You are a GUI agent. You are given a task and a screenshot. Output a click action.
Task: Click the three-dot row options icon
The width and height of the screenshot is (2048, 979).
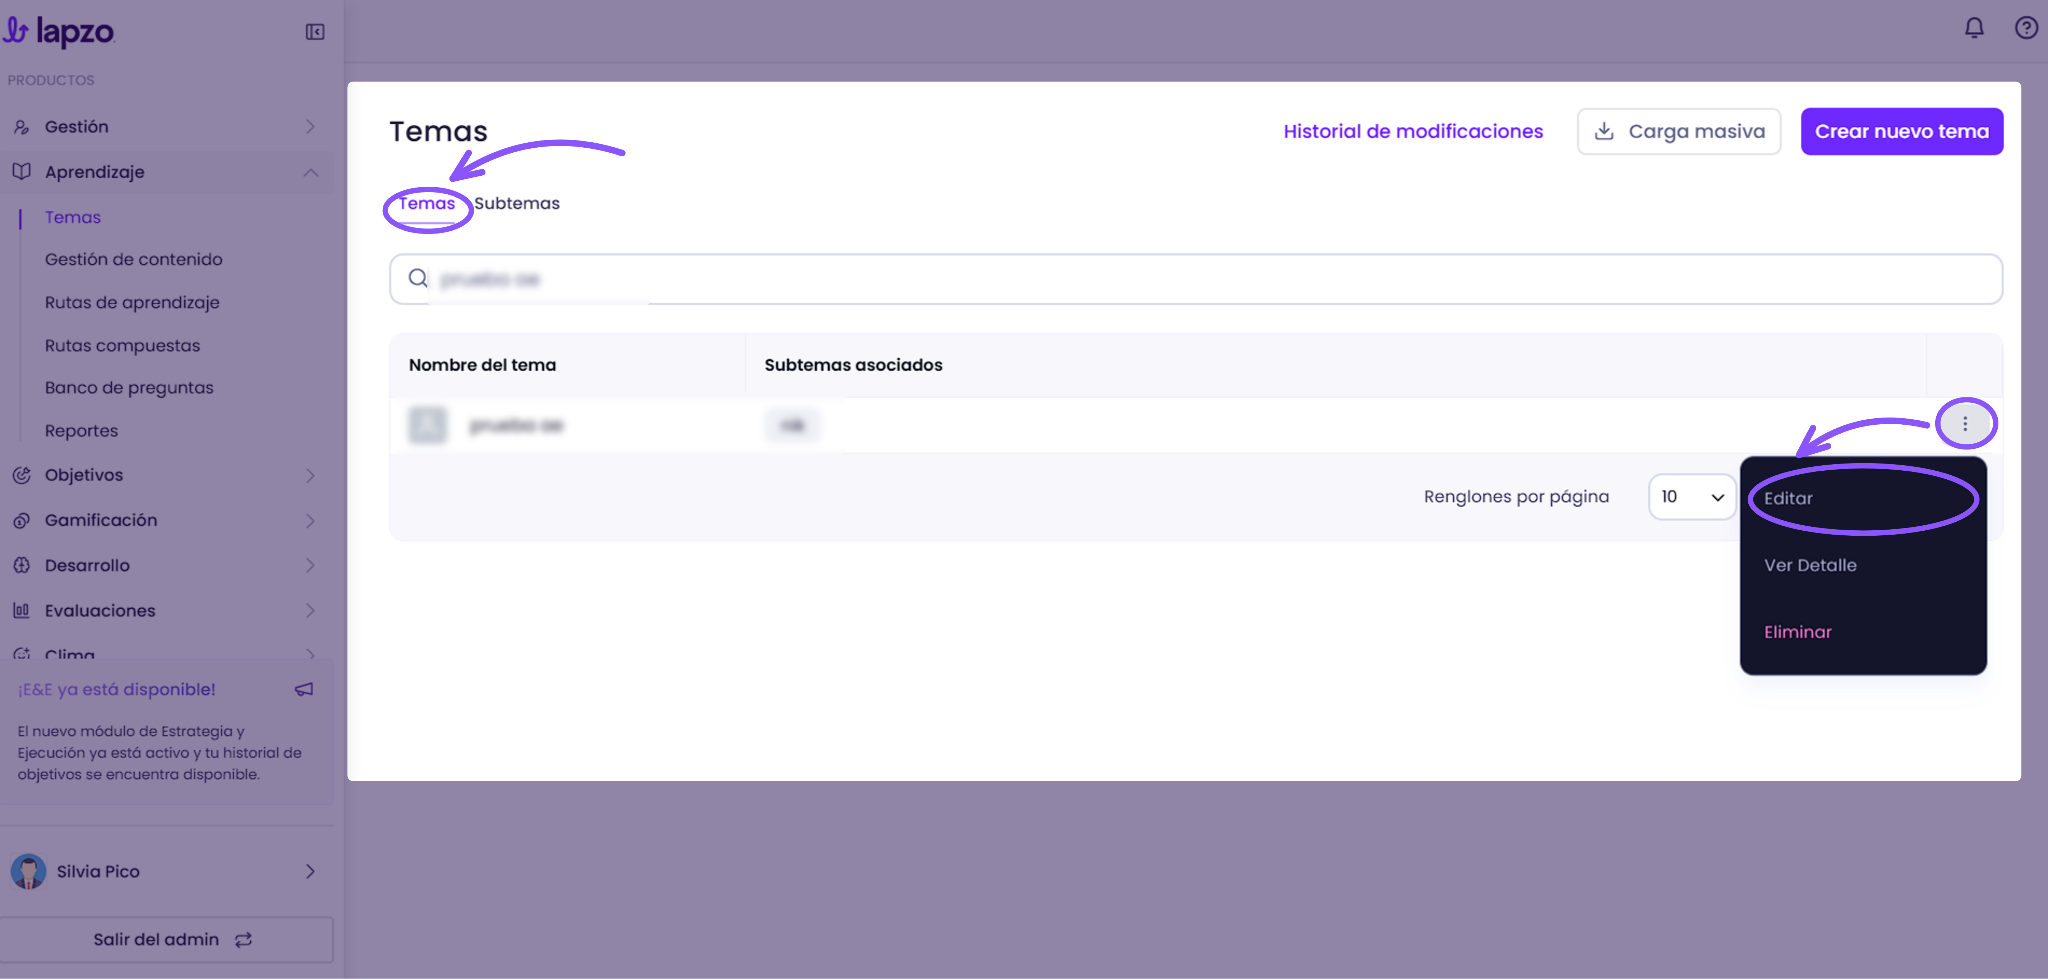1965,424
